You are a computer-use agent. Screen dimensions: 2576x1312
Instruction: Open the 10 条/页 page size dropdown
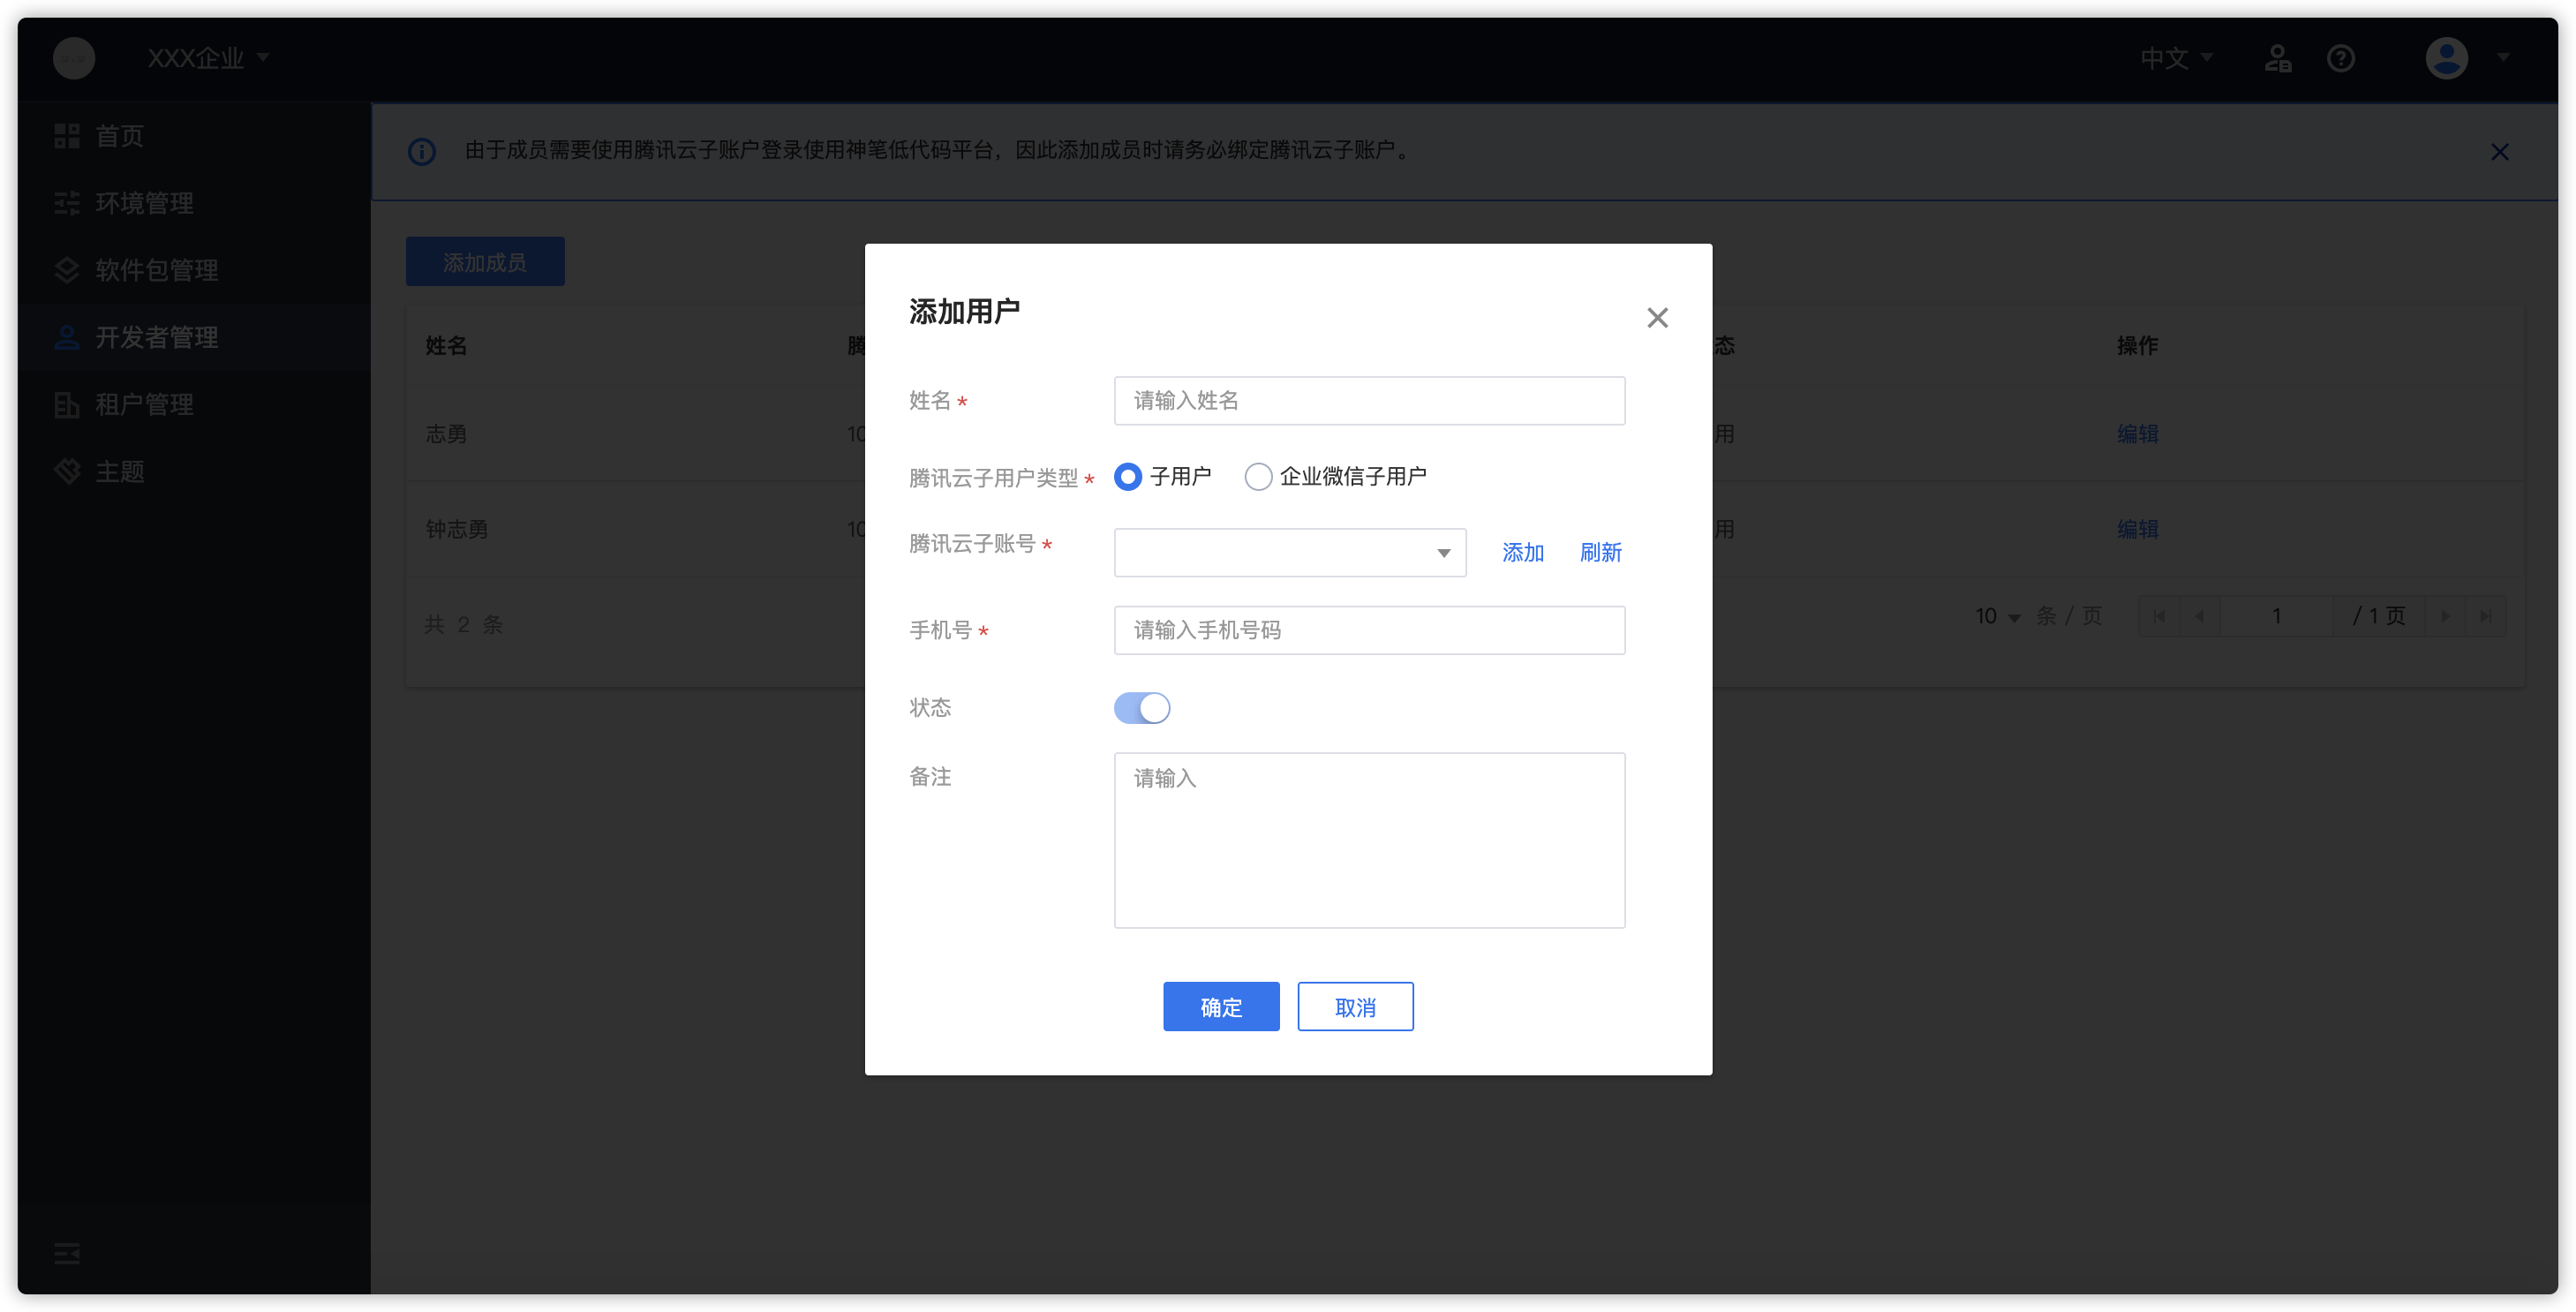point(1997,616)
